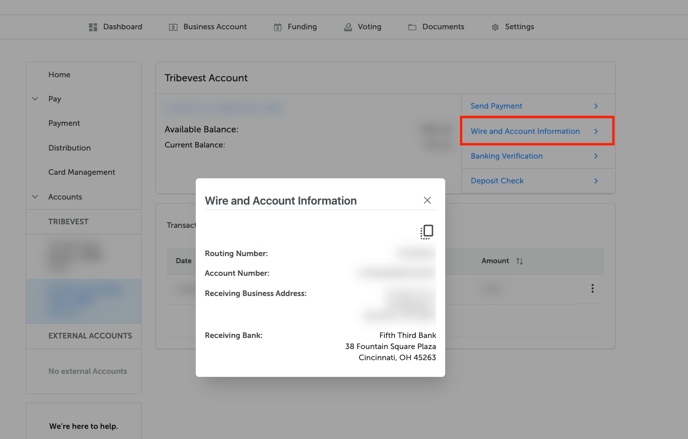Click the chevron next to Send Payment

[596, 106]
